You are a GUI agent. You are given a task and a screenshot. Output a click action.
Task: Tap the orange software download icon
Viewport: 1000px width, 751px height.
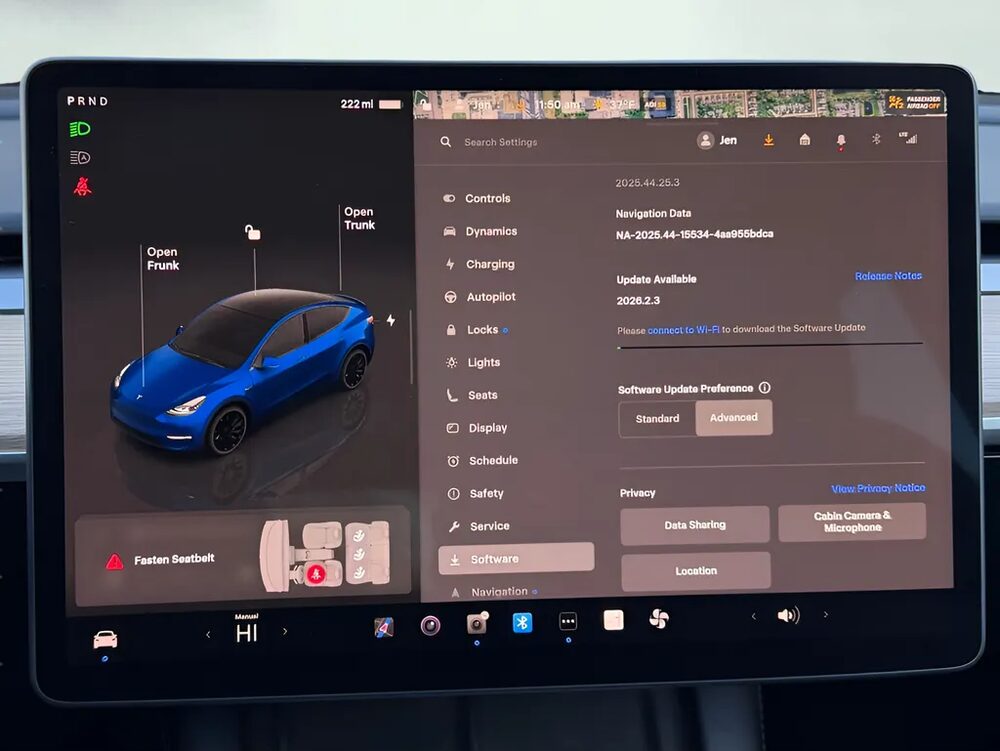pyautogui.click(x=768, y=140)
